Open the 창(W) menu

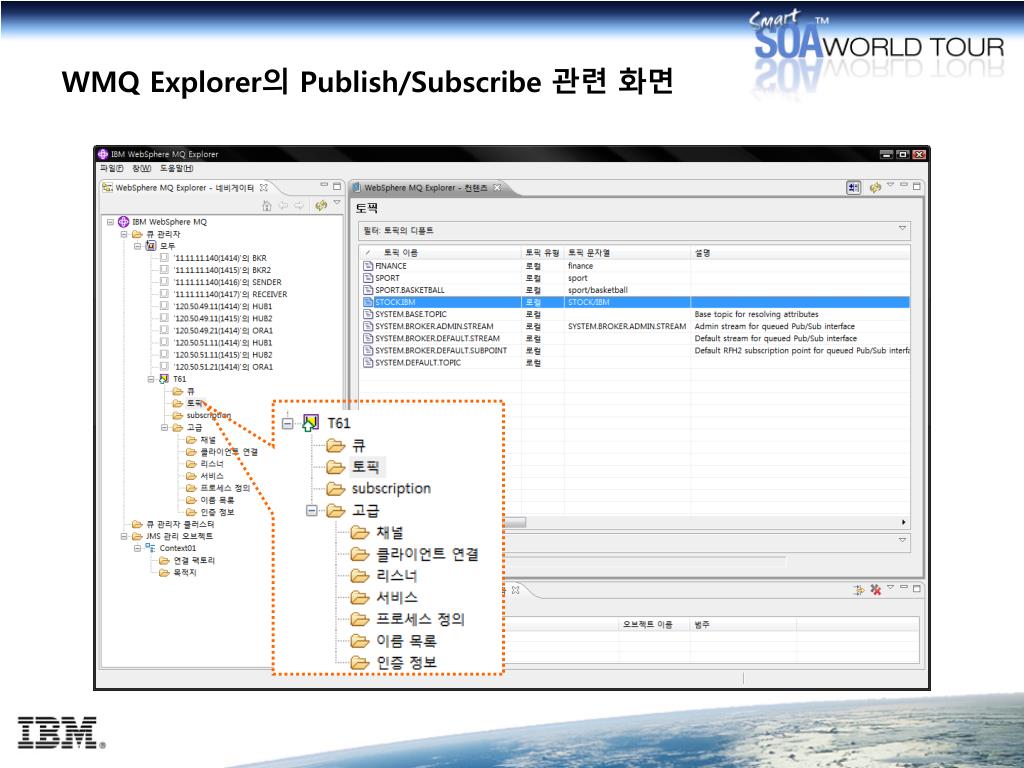[x=142, y=168]
